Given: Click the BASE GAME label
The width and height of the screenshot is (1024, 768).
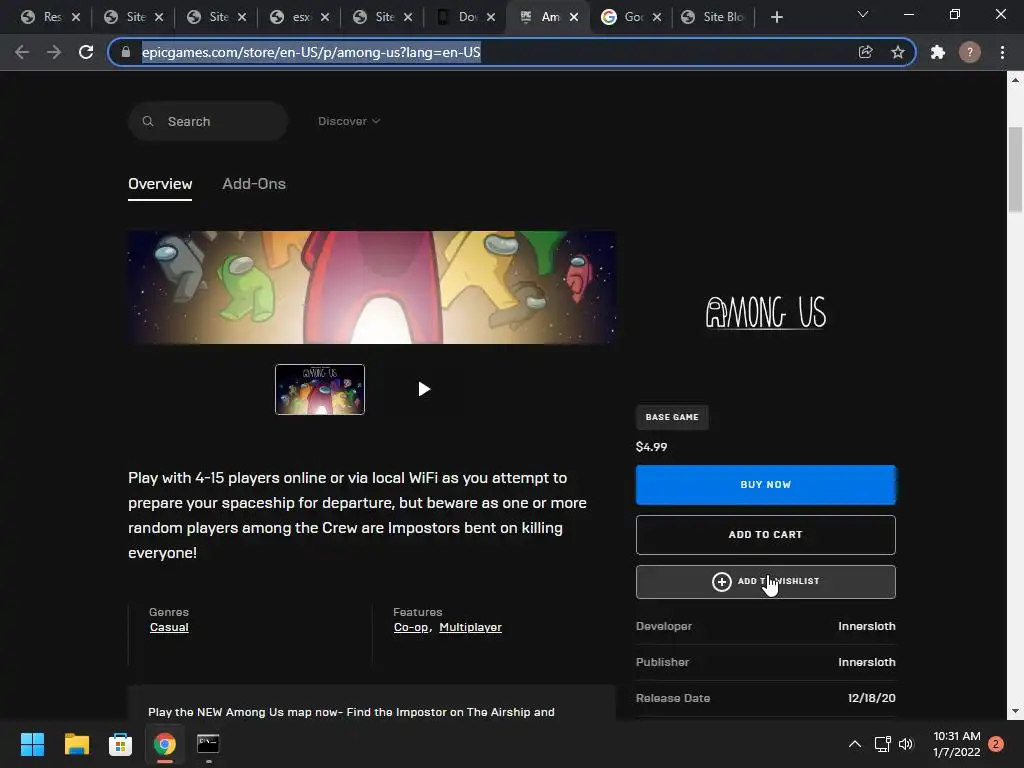Looking at the screenshot, I should [x=672, y=417].
